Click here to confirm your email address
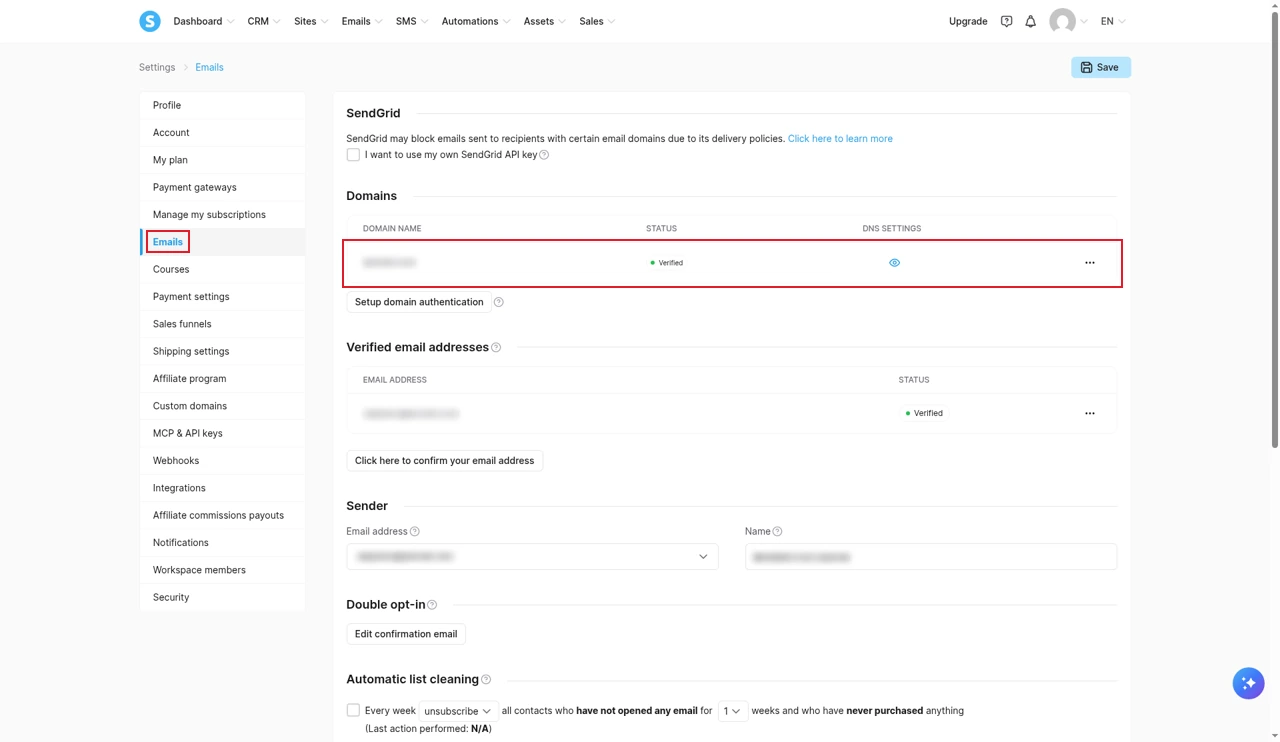The image size is (1280, 742). [x=444, y=461]
